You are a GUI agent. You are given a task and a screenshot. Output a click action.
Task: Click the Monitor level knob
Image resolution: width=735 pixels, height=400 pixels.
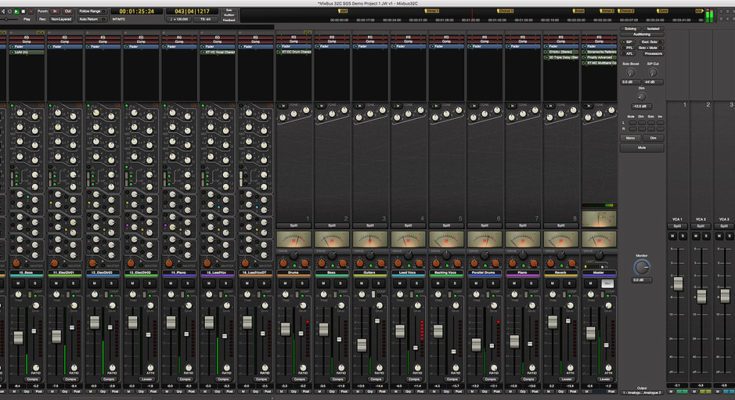641,267
